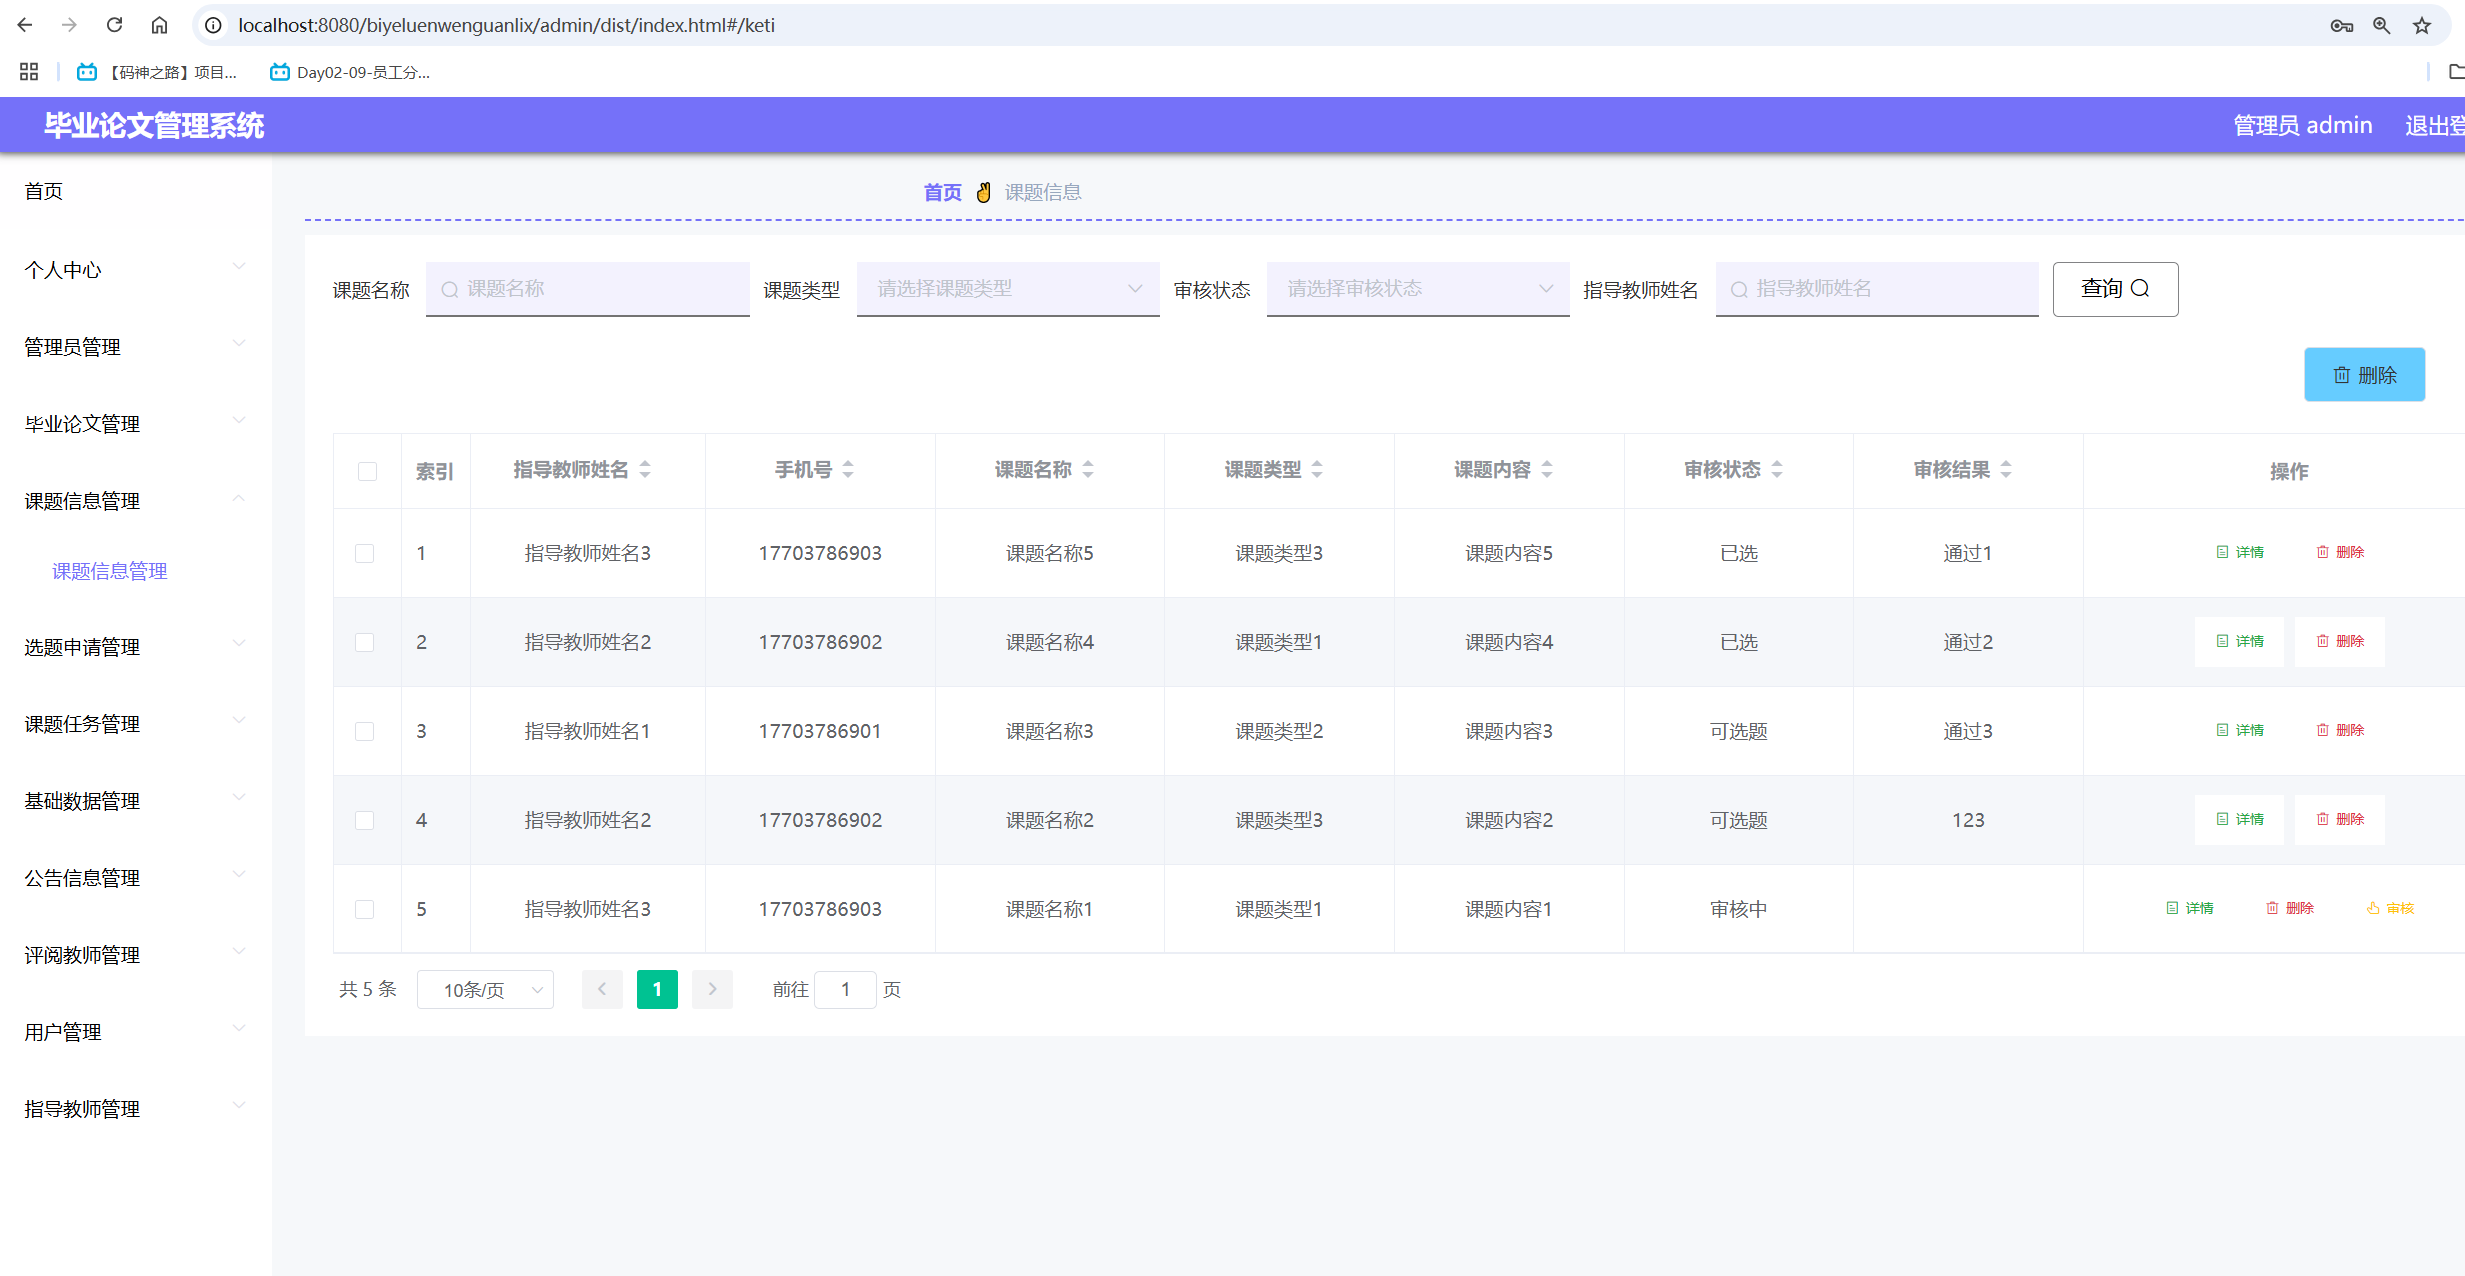The height and width of the screenshot is (1276, 2465).
Task: Click the 前往 page number input
Action: coord(845,989)
